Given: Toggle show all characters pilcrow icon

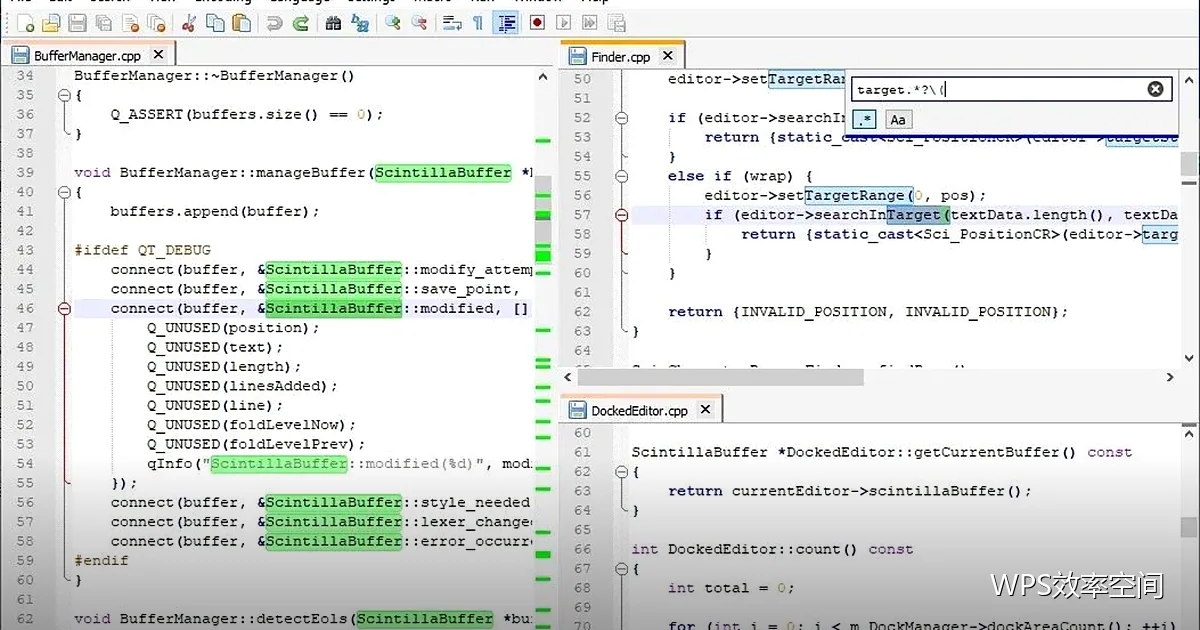Looking at the screenshot, I should [x=478, y=22].
